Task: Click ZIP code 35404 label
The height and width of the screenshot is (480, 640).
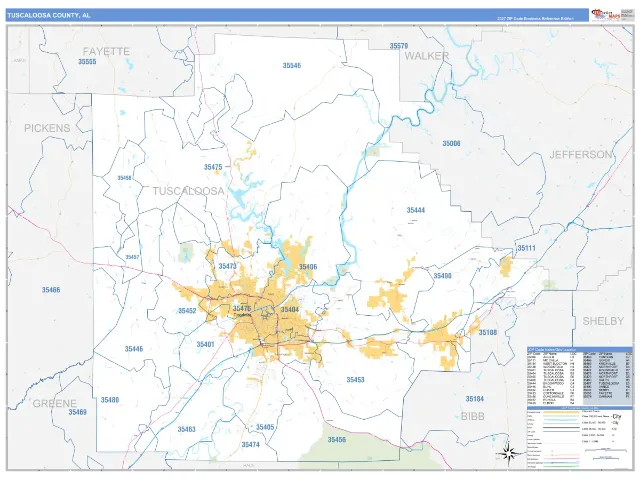Action: coord(290,309)
